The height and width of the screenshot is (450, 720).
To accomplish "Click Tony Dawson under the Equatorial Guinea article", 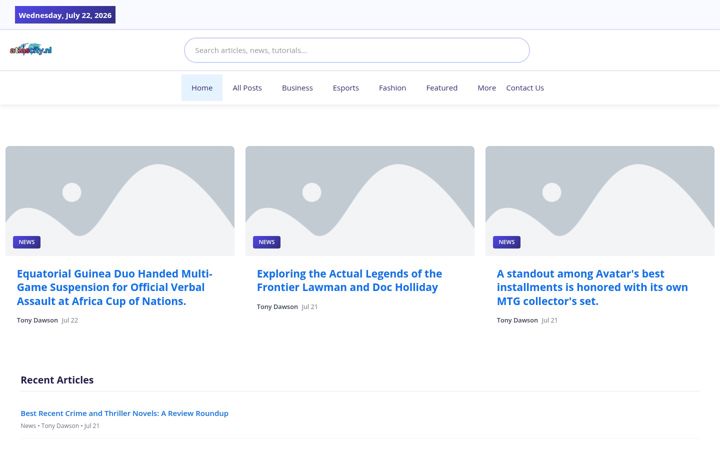I will [37, 321].
